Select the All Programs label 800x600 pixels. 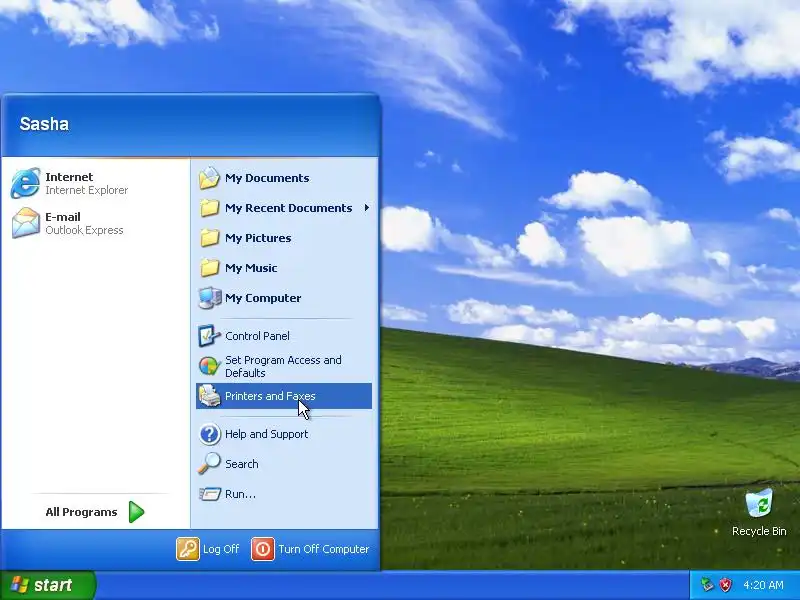tap(81, 512)
